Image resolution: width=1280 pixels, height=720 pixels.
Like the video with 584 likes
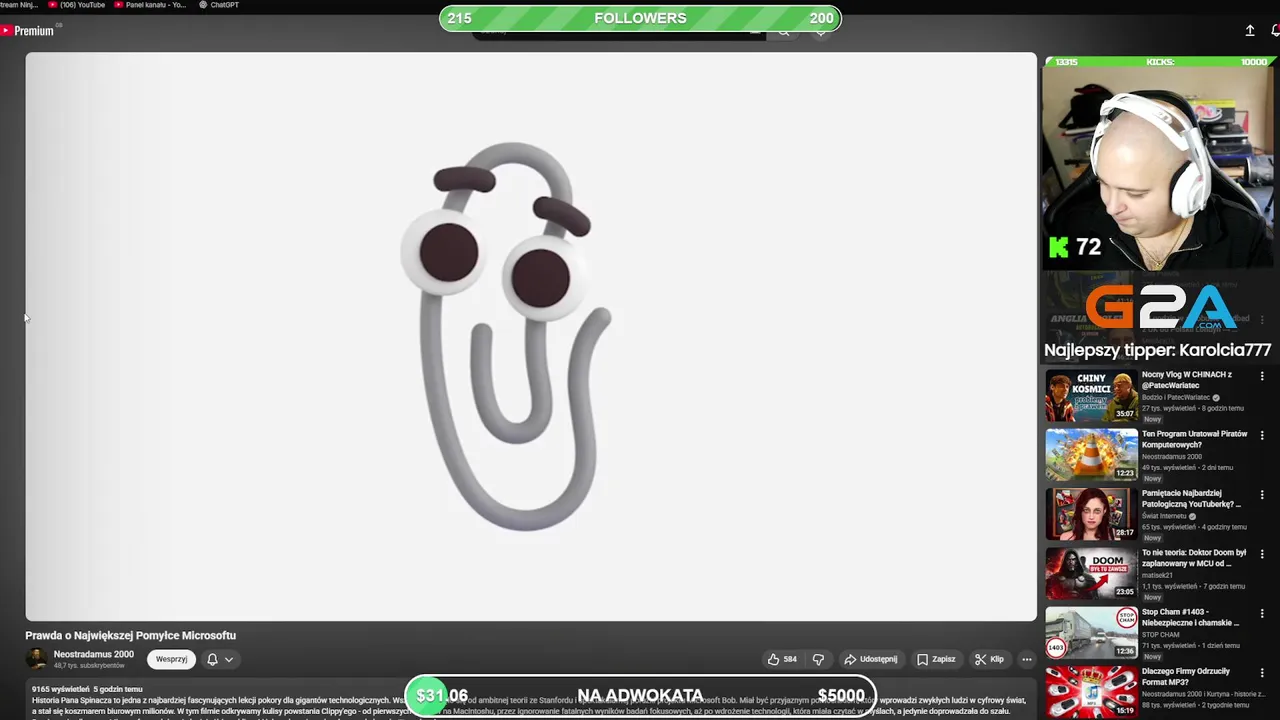click(783, 659)
